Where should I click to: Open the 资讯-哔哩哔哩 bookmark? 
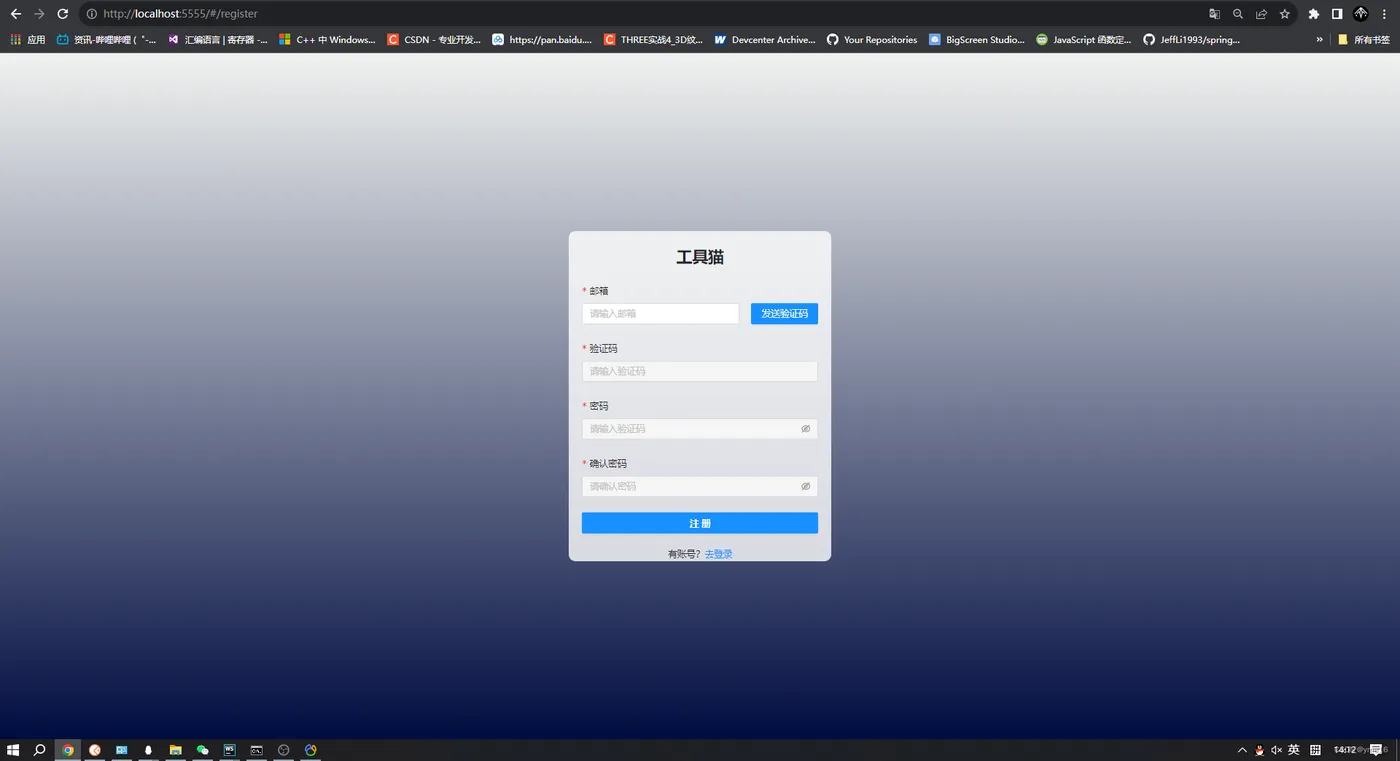[x=107, y=40]
